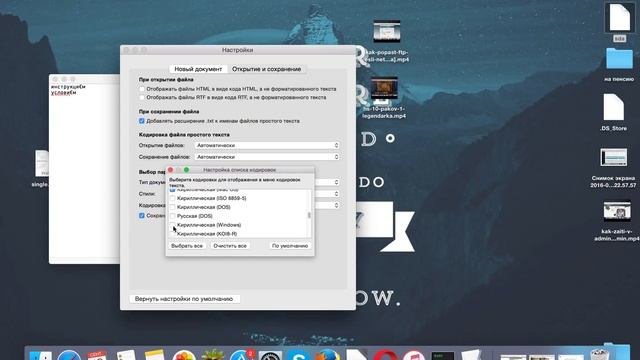Viewport: 640px width, 360px height.
Task: Launch Opera from the Dock
Action: tap(385, 356)
